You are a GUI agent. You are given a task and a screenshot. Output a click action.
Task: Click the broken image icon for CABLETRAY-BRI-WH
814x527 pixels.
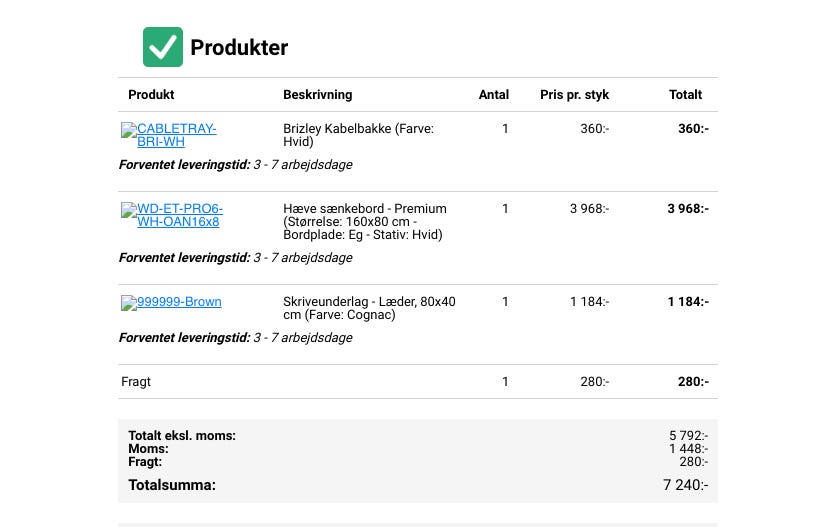[x=128, y=130]
